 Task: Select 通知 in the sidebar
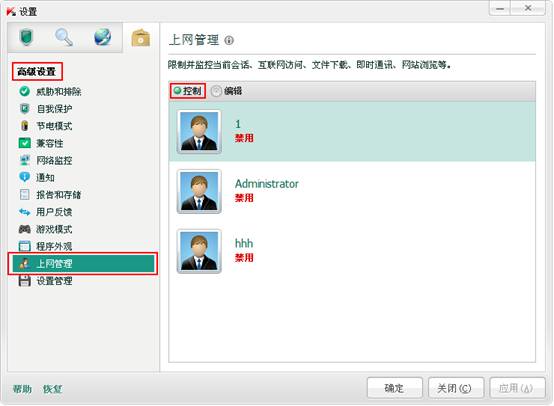tap(45, 177)
